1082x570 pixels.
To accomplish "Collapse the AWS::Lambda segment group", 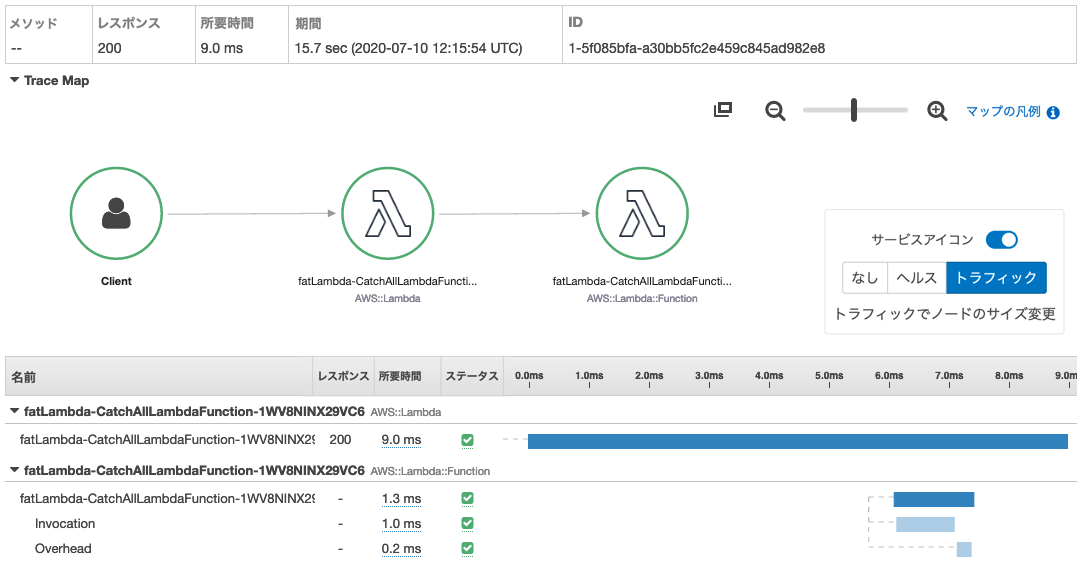I will [x=14, y=411].
